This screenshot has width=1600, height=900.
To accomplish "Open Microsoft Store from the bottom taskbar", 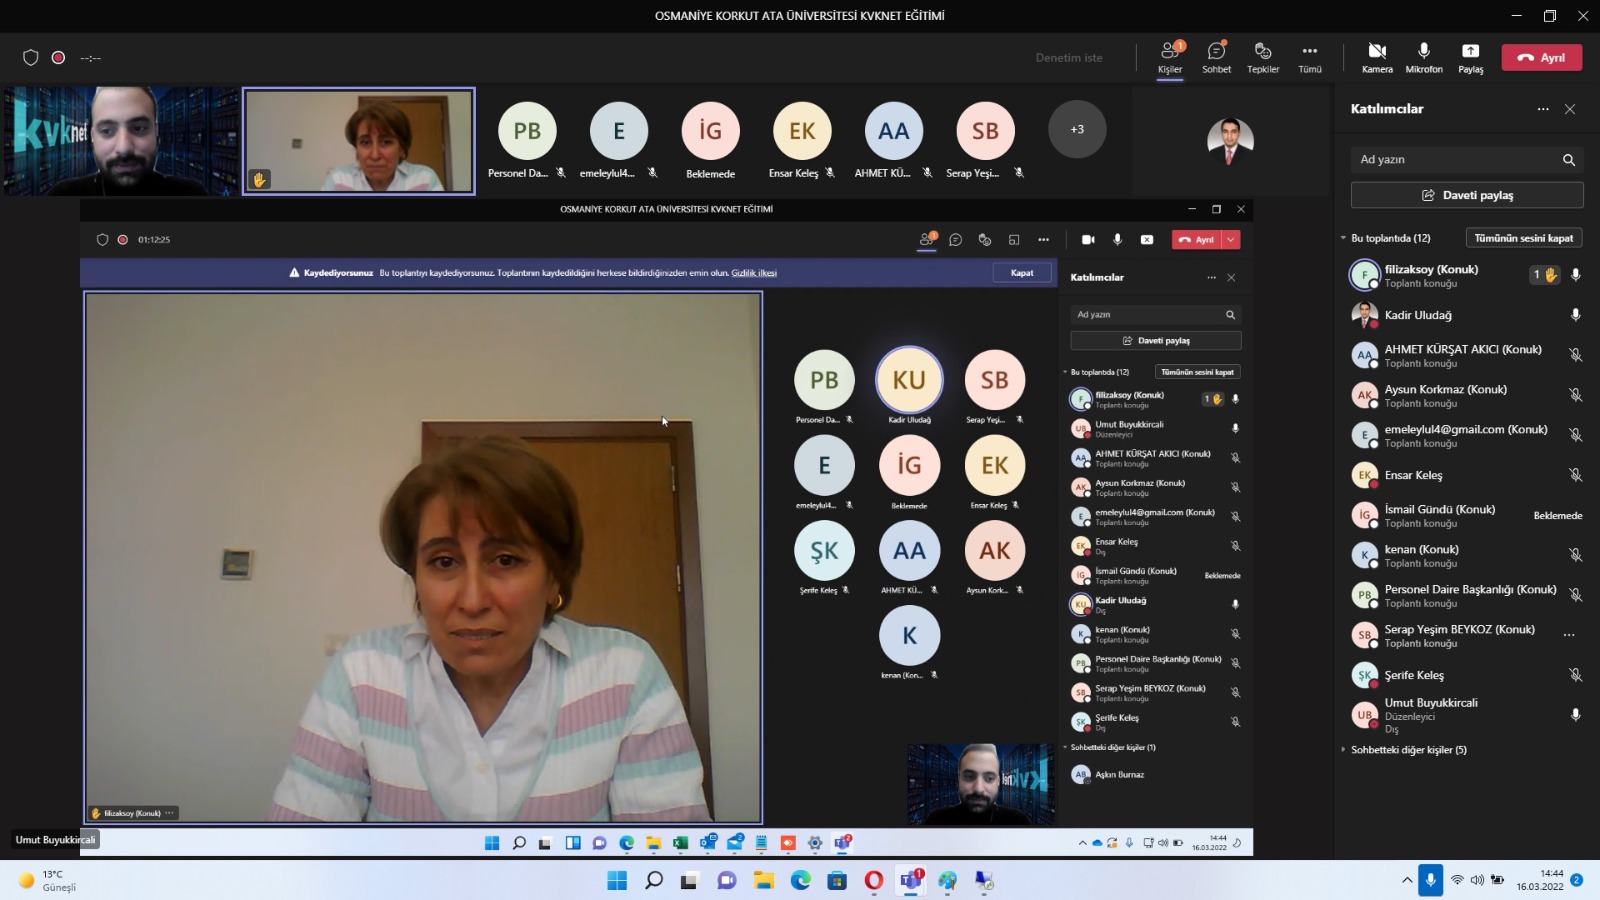I will 837,880.
